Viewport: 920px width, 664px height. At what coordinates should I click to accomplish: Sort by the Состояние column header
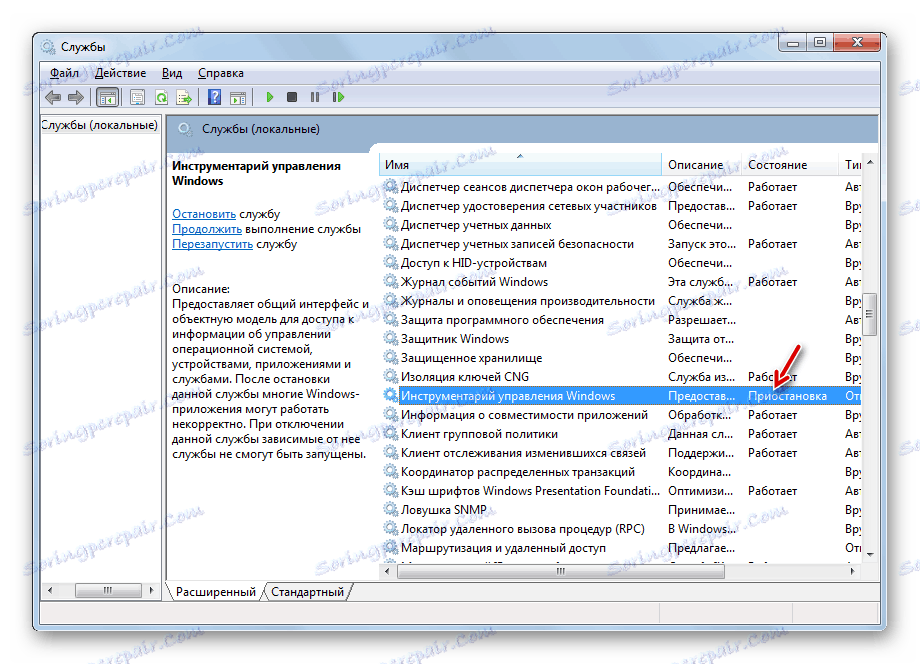(x=789, y=165)
